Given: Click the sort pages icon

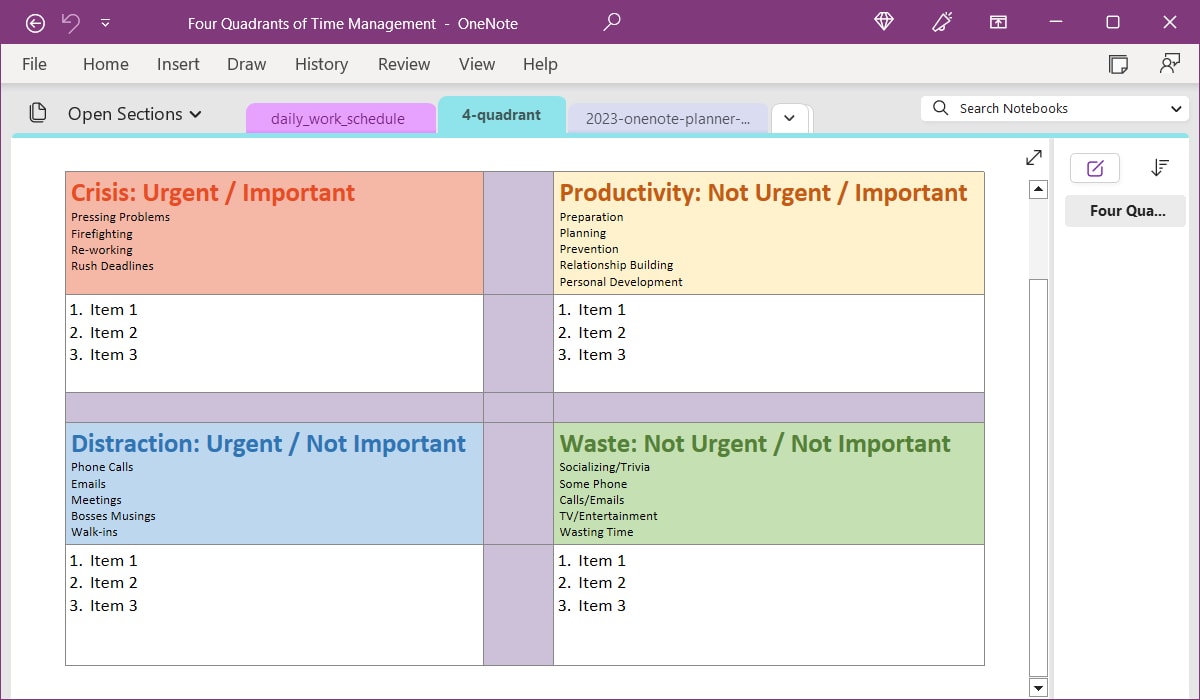Looking at the screenshot, I should 1160,167.
